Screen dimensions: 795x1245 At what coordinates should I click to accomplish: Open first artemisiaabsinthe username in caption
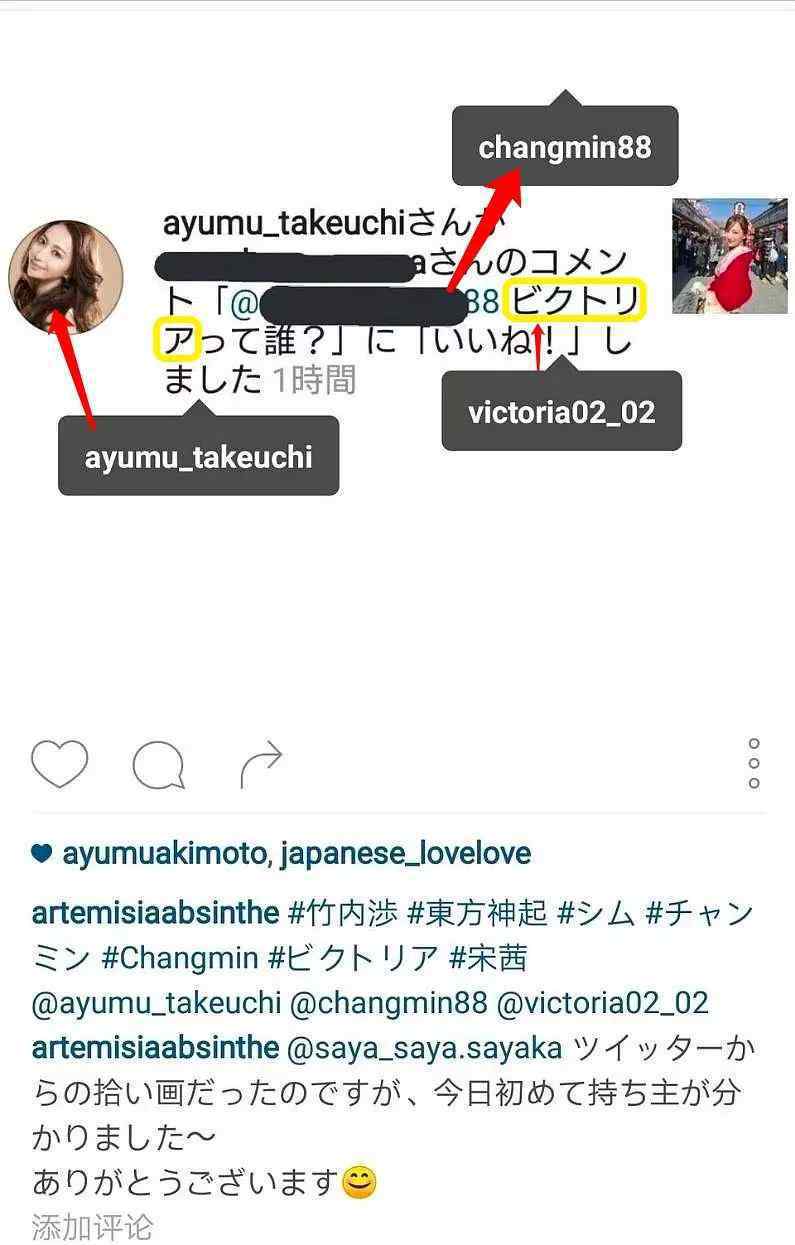(x=155, y=913)
